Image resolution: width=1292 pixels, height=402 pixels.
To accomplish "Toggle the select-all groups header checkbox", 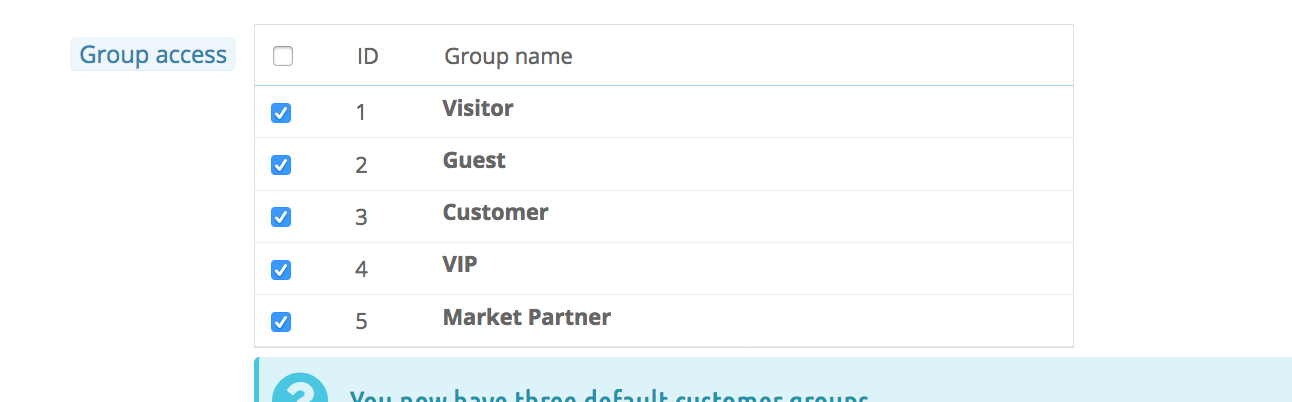I will (x=283, y=56).
